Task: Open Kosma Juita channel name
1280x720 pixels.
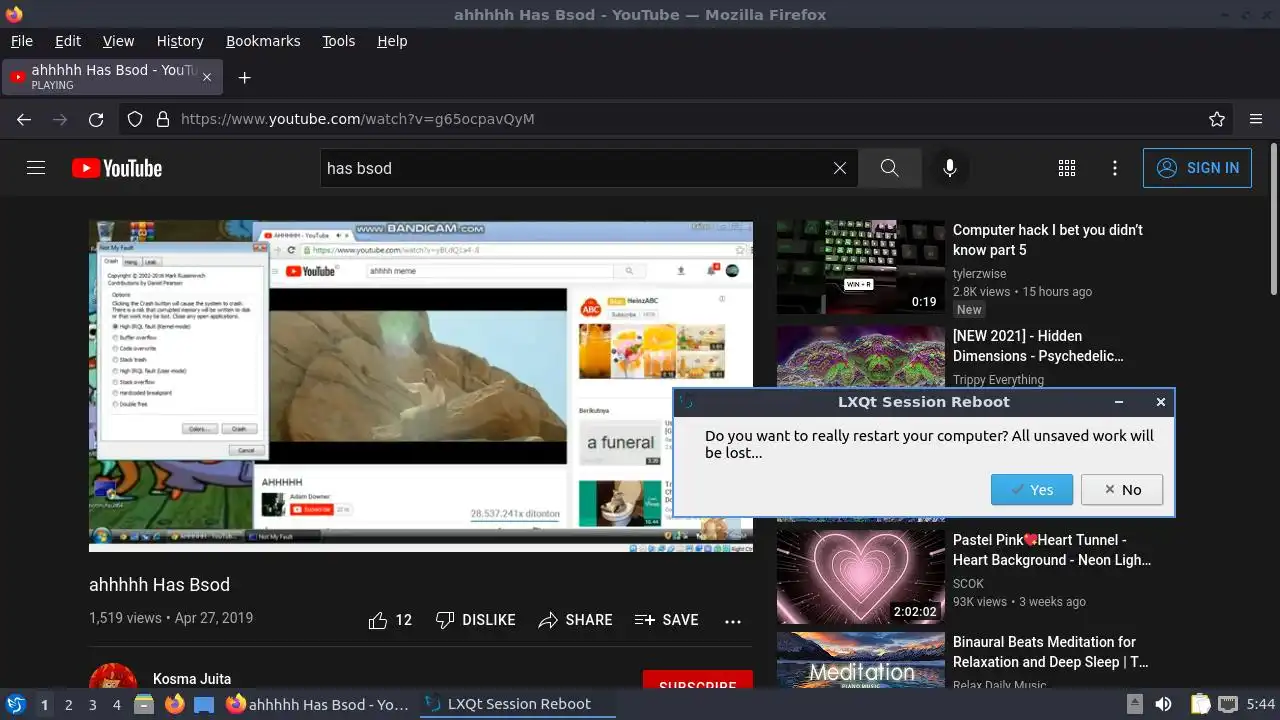Action: (x=192, y=679)
